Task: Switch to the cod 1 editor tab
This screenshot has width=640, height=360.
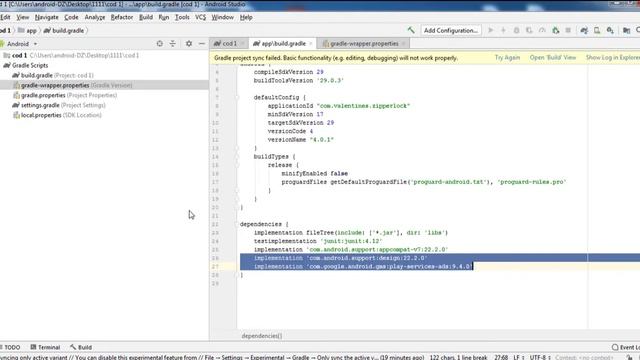Action: 229,43
